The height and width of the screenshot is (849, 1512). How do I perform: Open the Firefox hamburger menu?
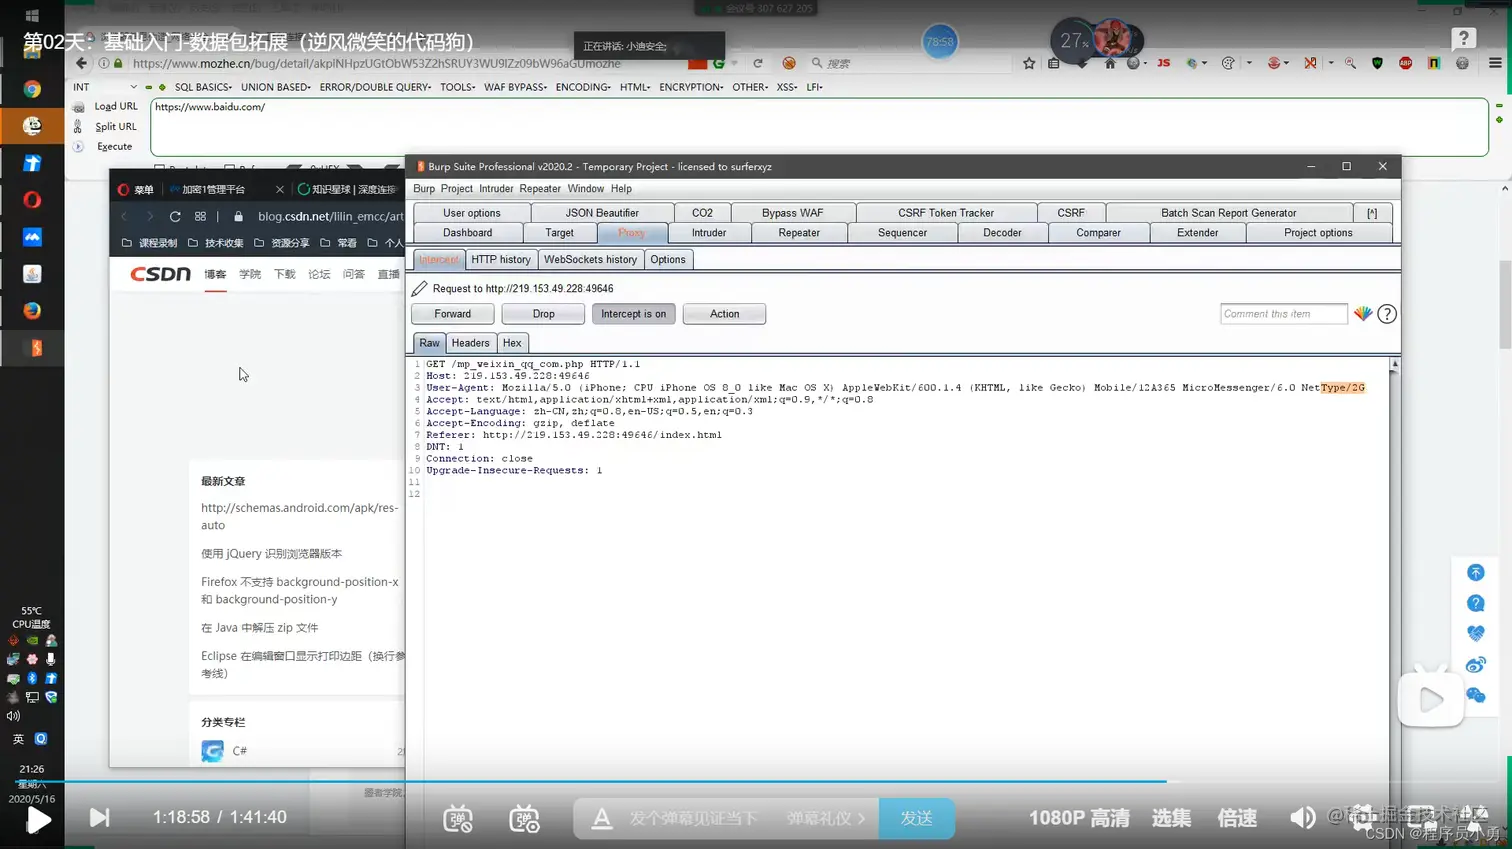point(1495,63)
